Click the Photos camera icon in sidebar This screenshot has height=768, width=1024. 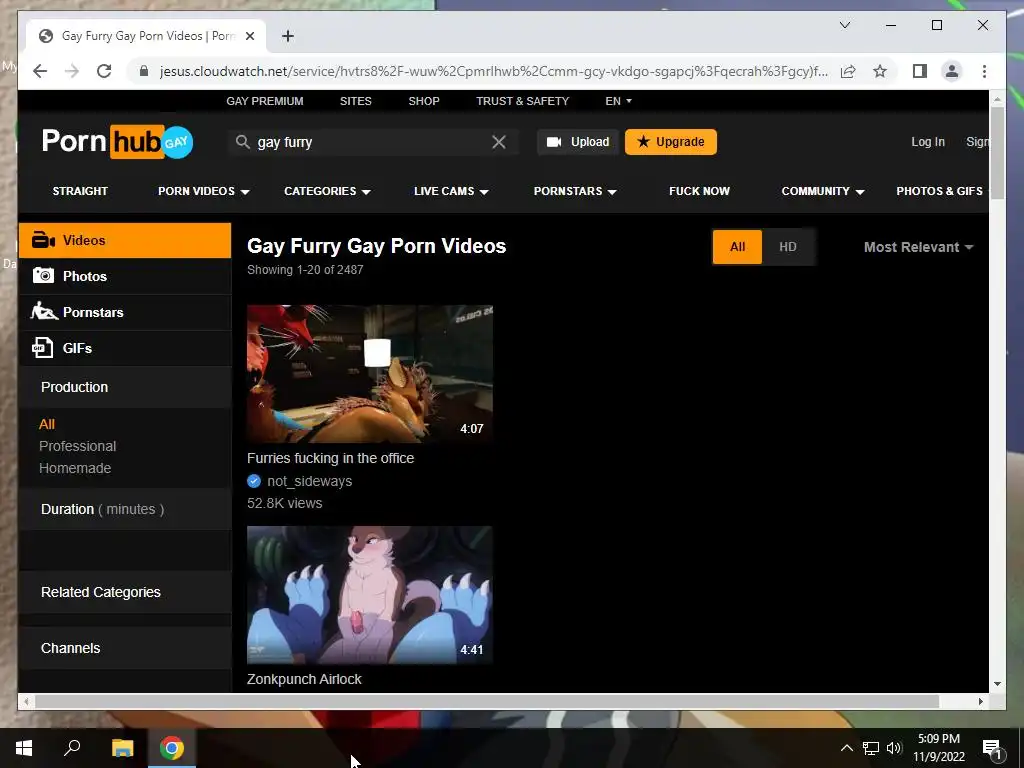(x=43, y=276)
